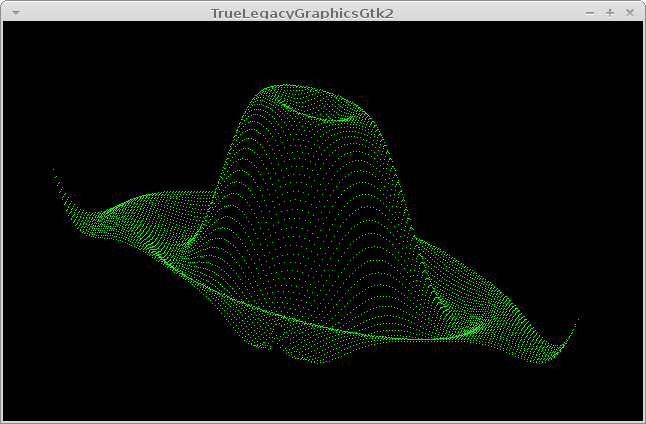
Task: Click empty title bar area left of title
Action: (110, 13)
